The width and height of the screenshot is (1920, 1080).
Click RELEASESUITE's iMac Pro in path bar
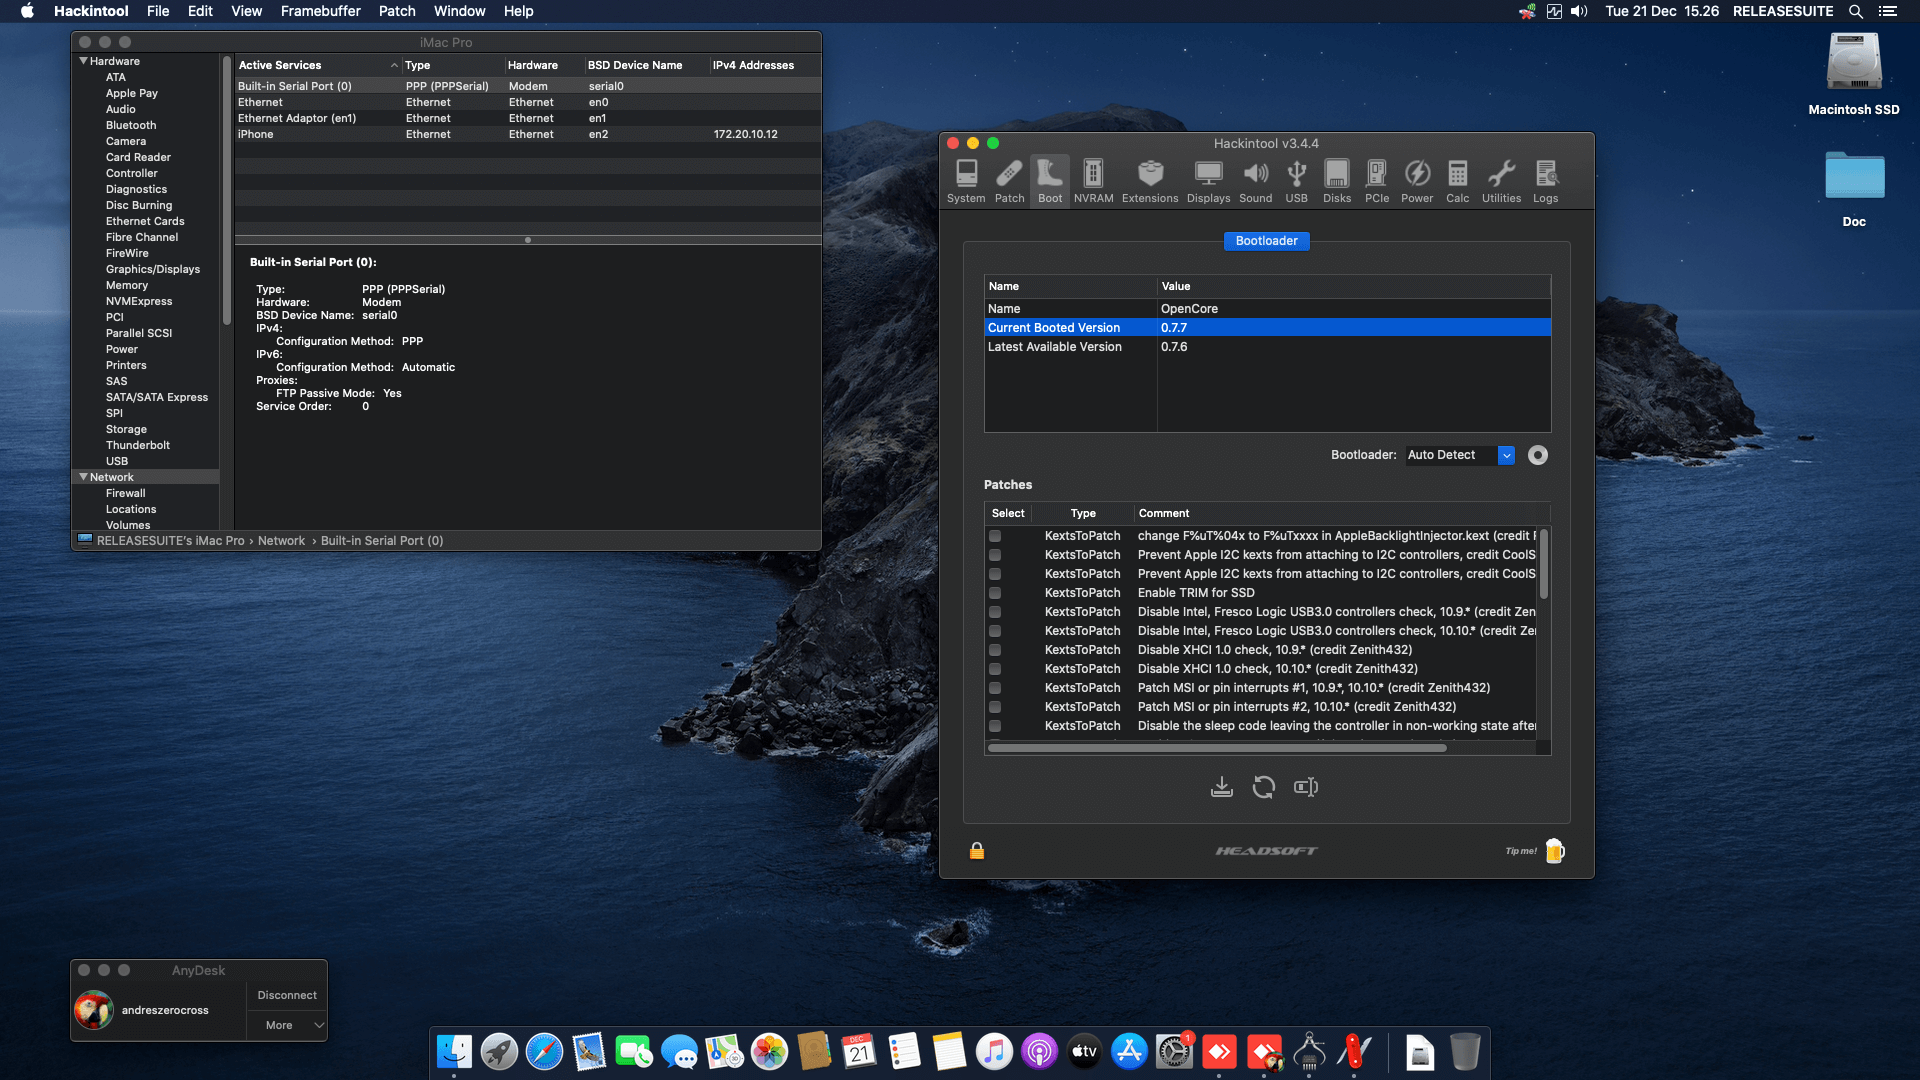coord(170,541)
